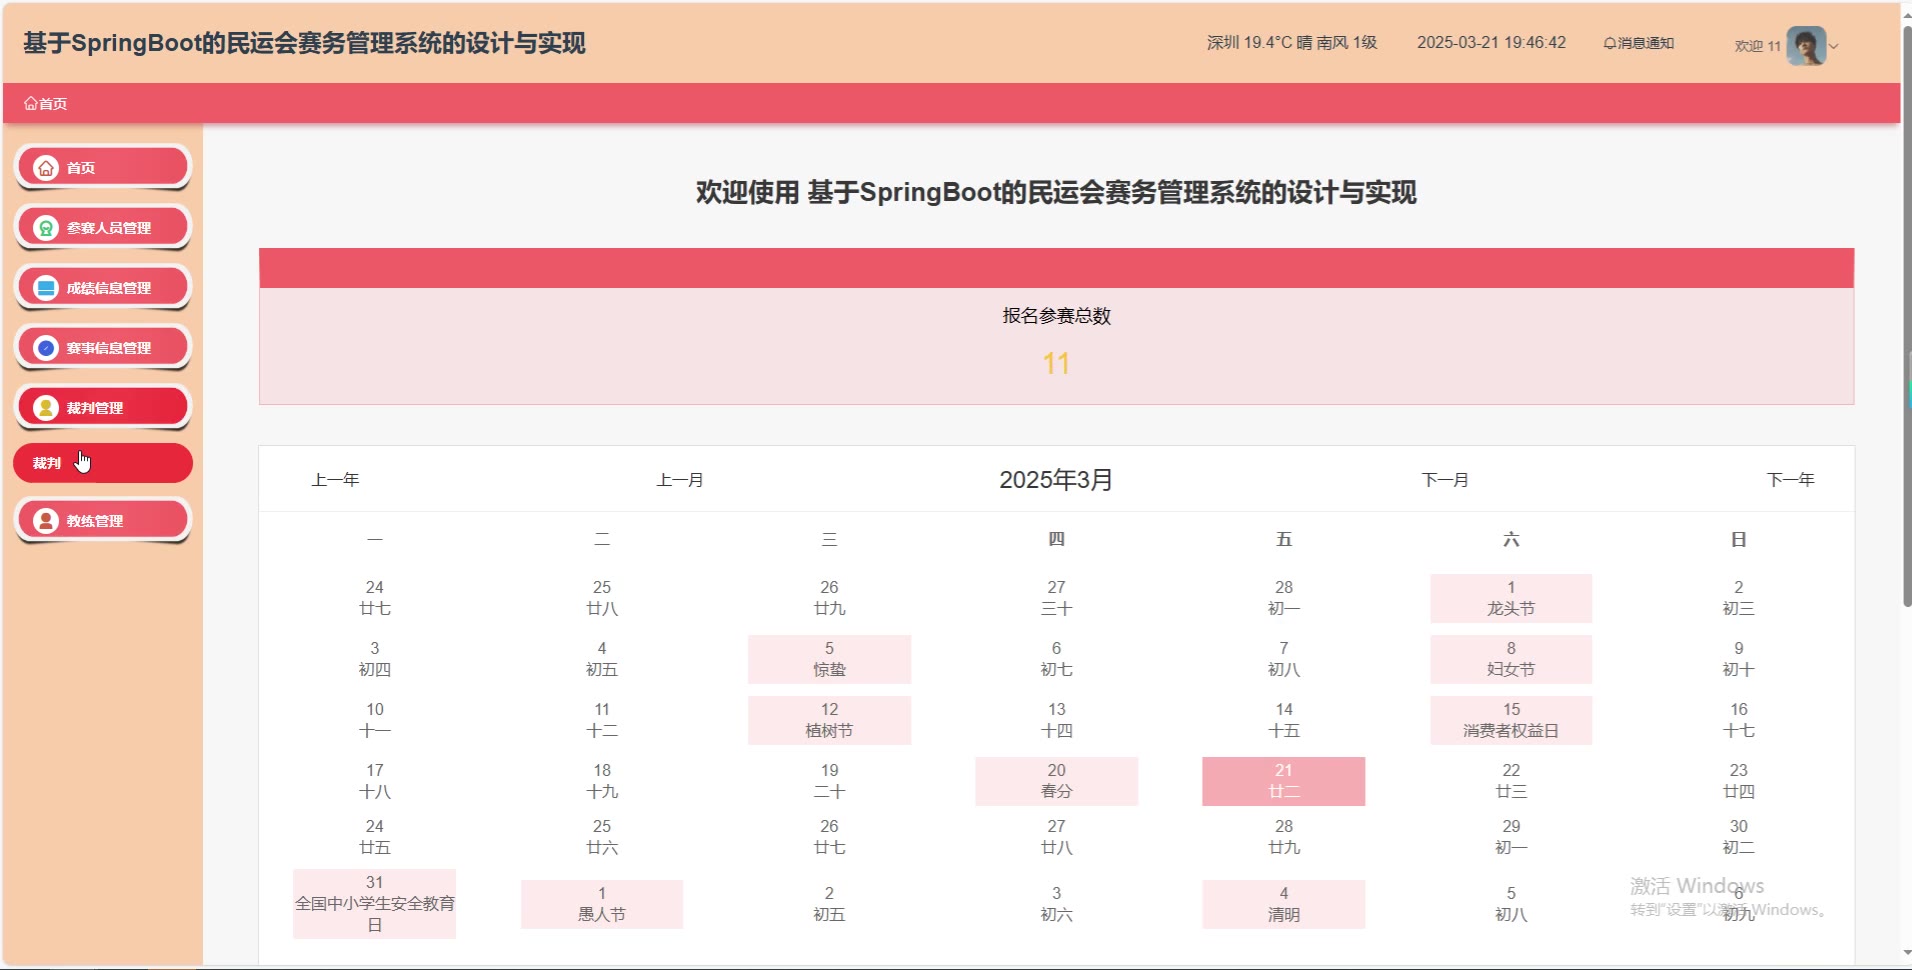This screenshot has height=970, width=1912.
Task: Select calendar date 2 初三
Action: (1738, 598)
